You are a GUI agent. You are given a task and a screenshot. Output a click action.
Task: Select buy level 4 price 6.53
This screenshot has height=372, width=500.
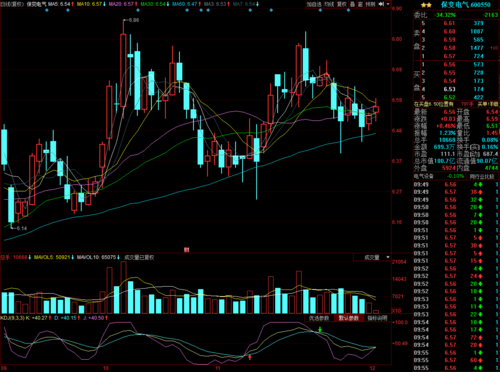pos(449,89)
